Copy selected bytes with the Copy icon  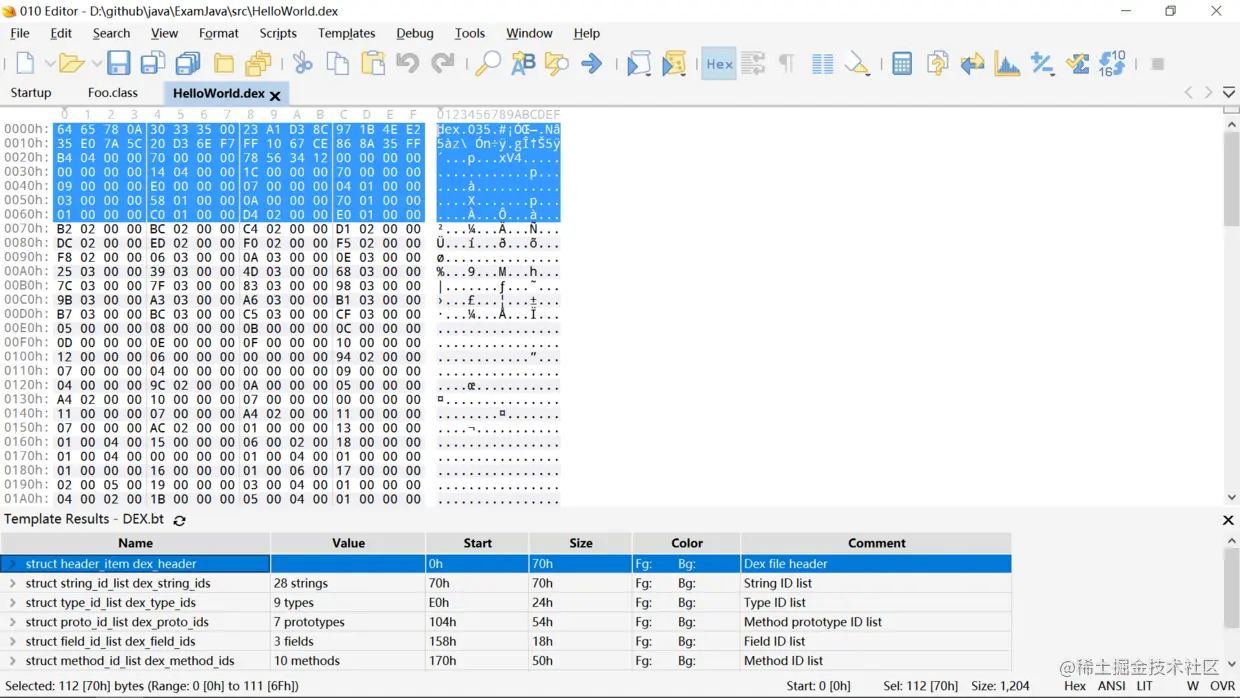pos(338,64)
